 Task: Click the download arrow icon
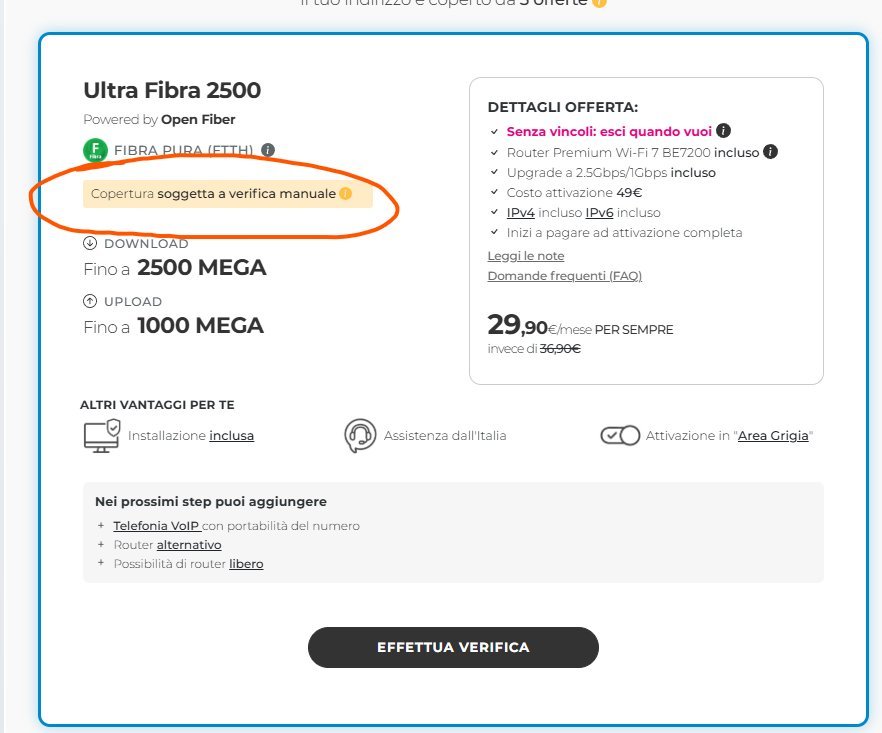click(x=90, y=243)
